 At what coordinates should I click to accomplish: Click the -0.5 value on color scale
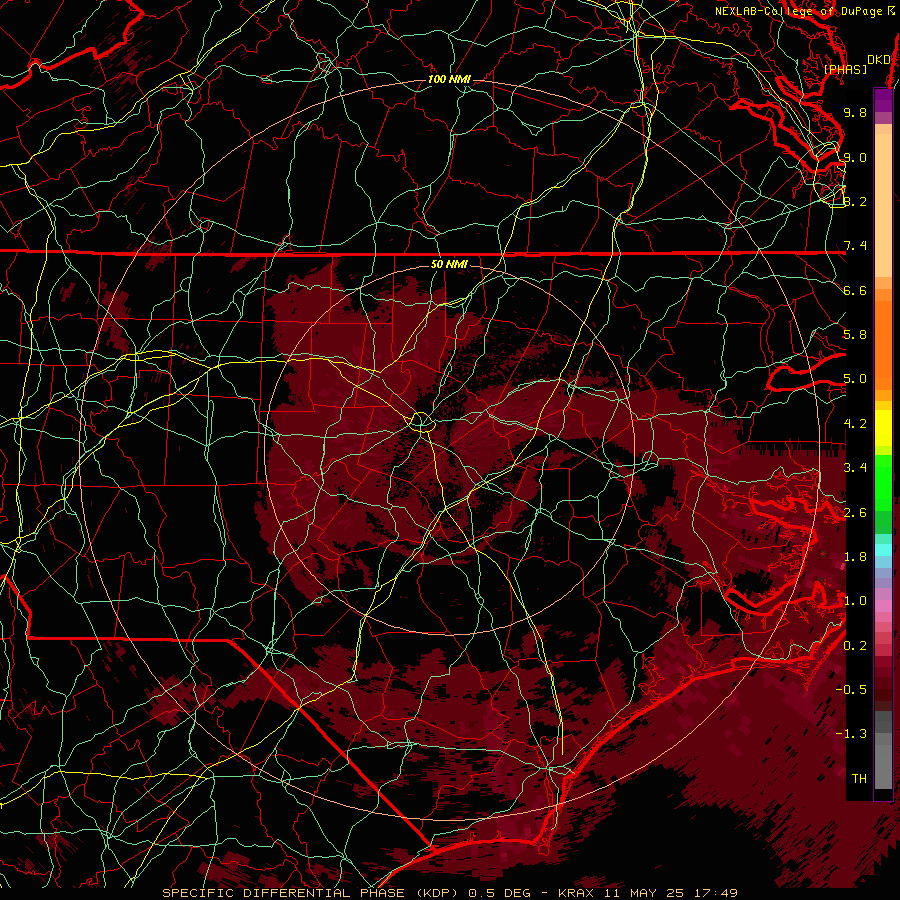[852, 690]
